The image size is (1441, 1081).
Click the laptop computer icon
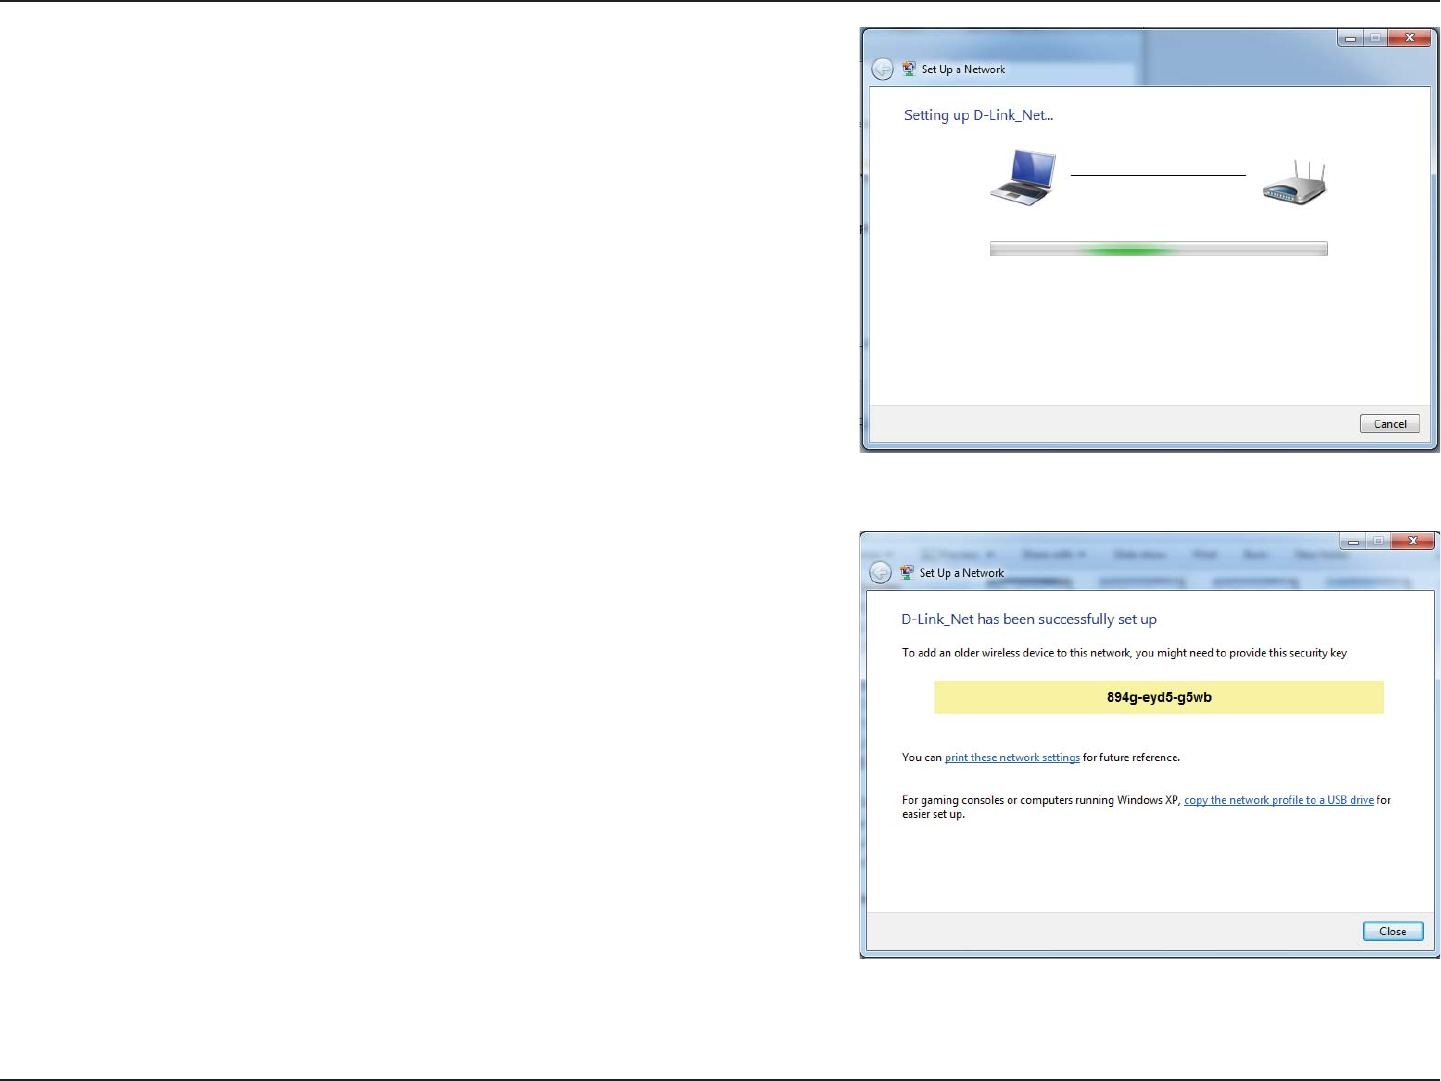[1023, 178]
